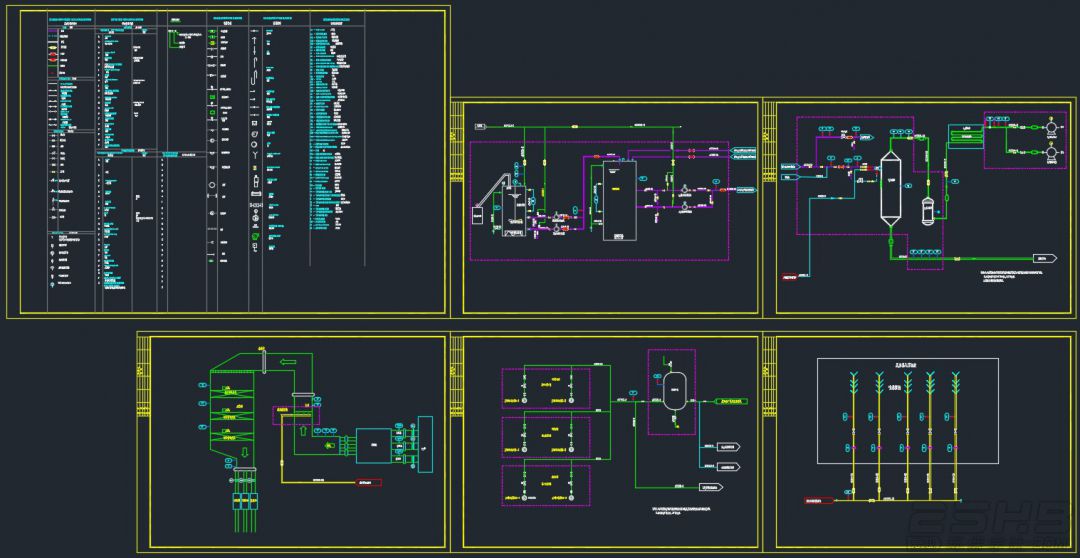The image size is (1080, 558).
Task: Select the rounded white vessel in bottom-middle sheet
Action: click(x=675, y=393)
